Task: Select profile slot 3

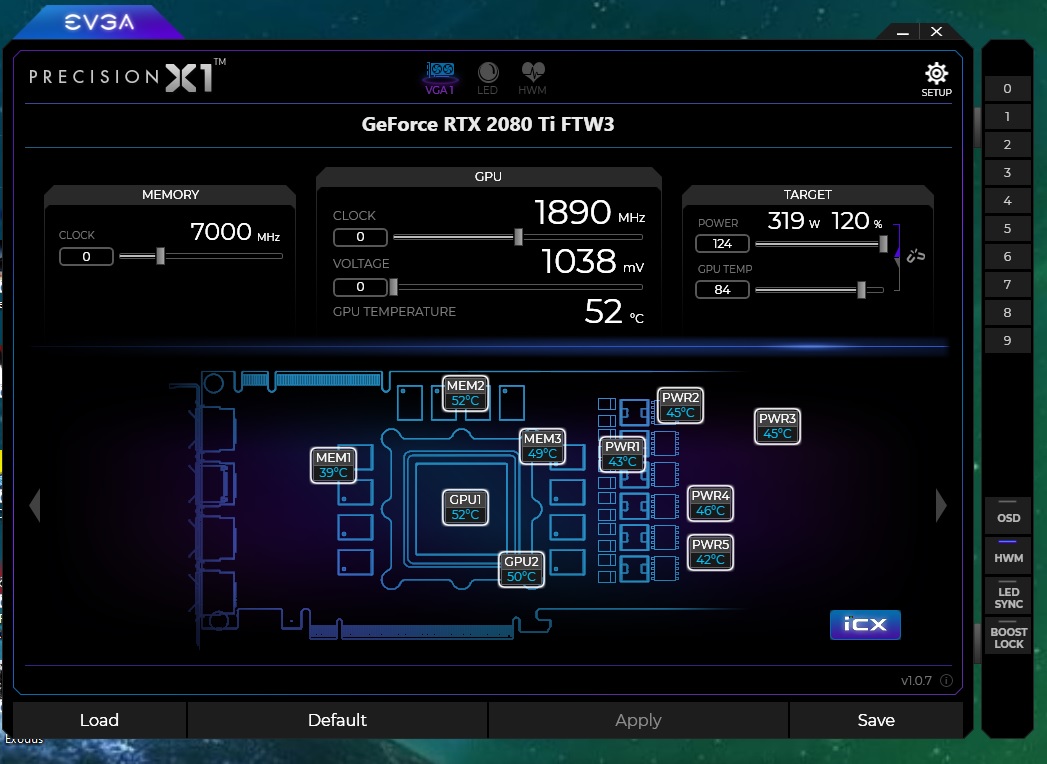Action: tap(1007, 173)
